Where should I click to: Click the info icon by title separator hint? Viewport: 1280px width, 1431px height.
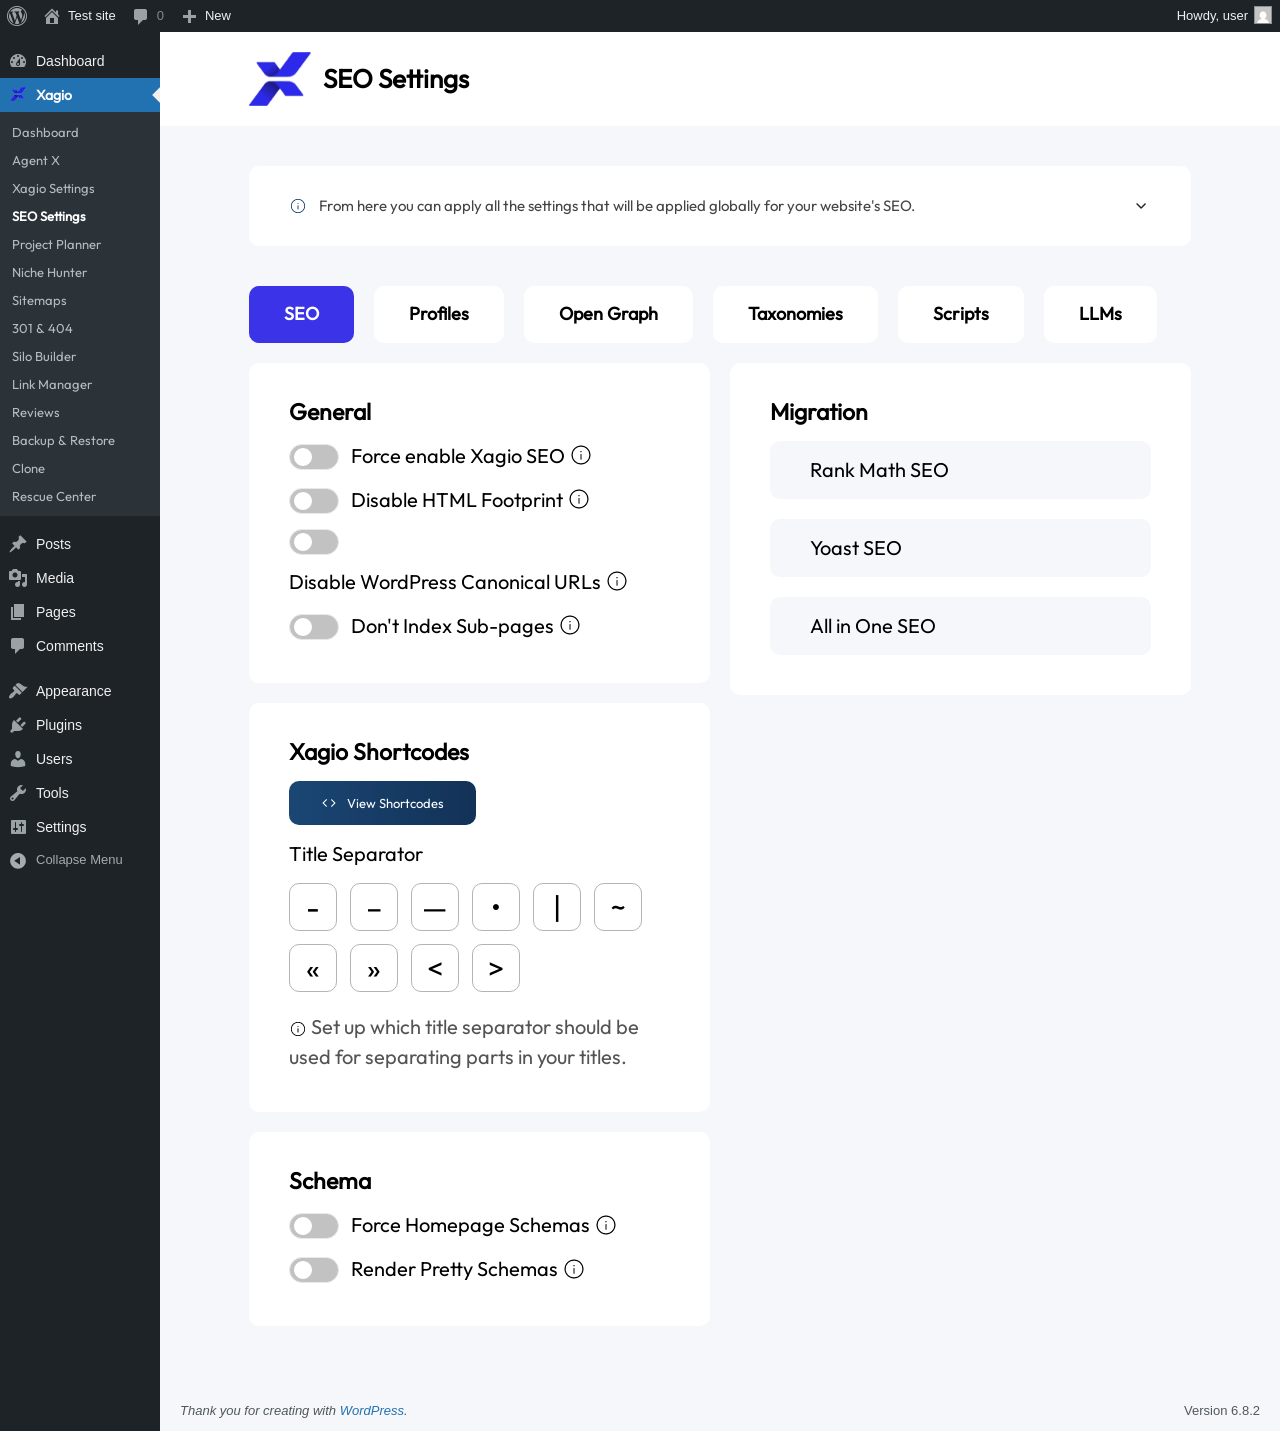(298, 1029)
